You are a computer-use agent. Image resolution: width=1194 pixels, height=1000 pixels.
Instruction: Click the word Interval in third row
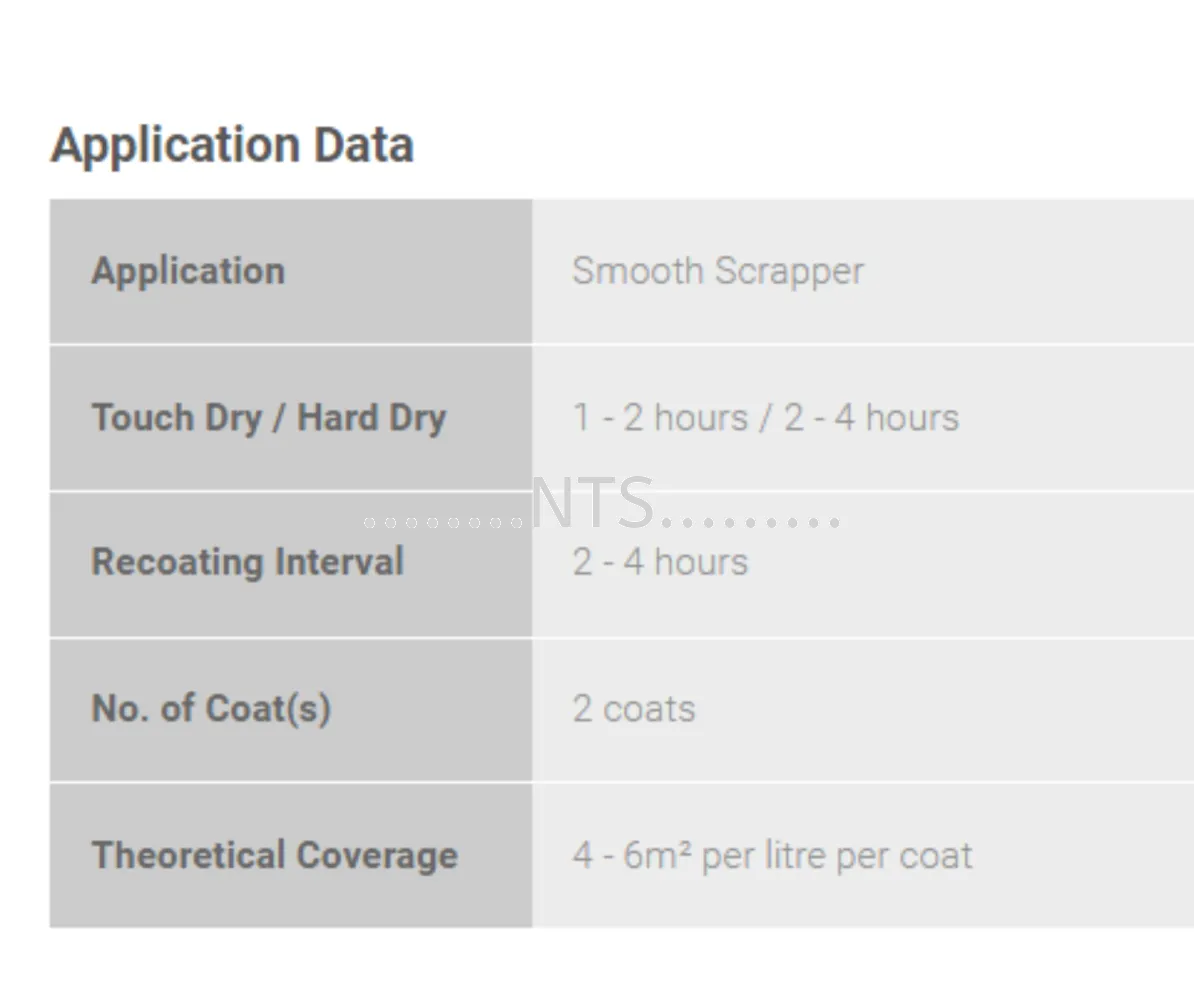(339, 562)
